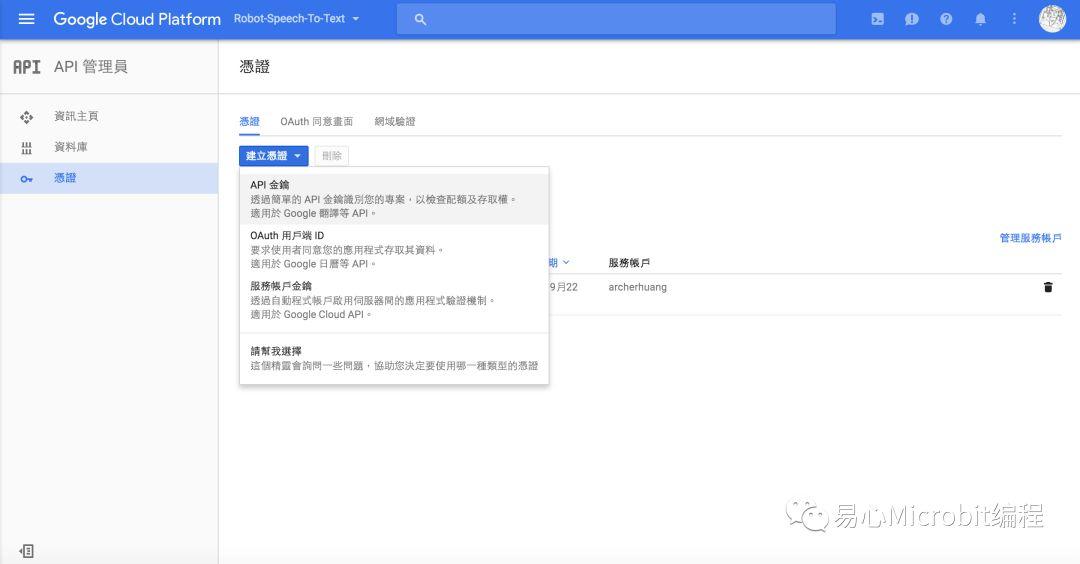Choose OAuth 用戶端 ID from the menu

(x=394, y=249)
